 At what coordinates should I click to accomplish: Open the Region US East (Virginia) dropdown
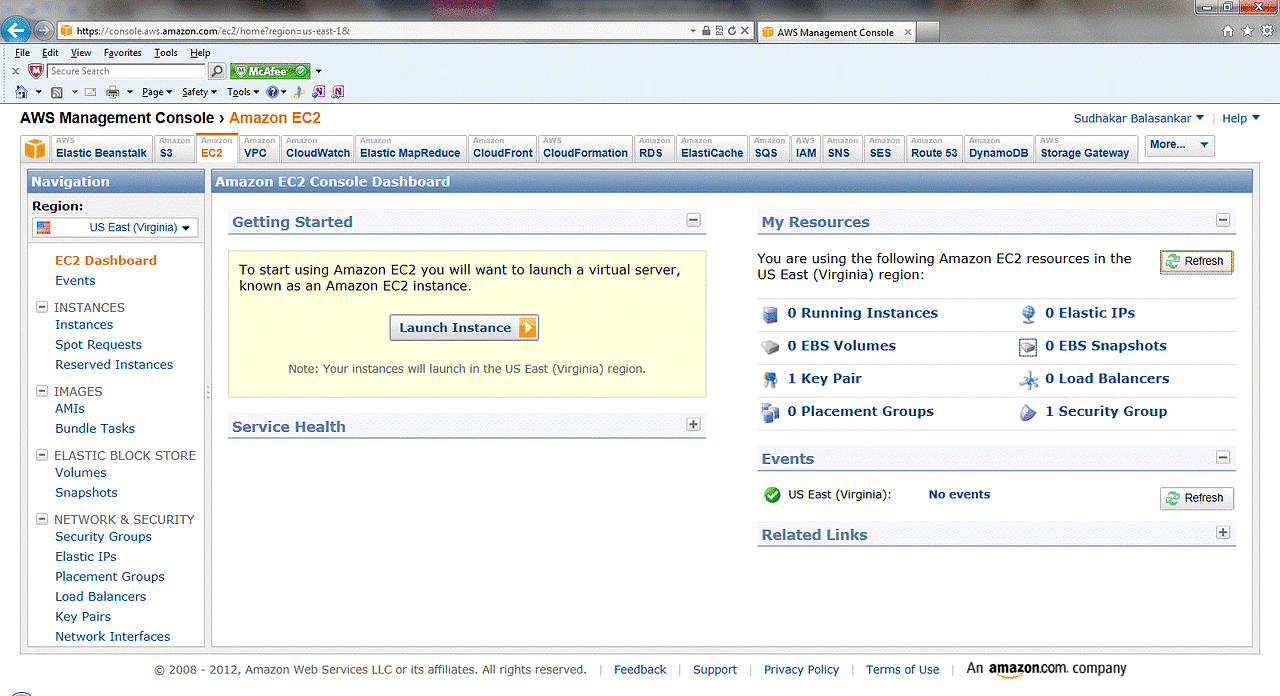pyautogui.click(x=115, y=227)
